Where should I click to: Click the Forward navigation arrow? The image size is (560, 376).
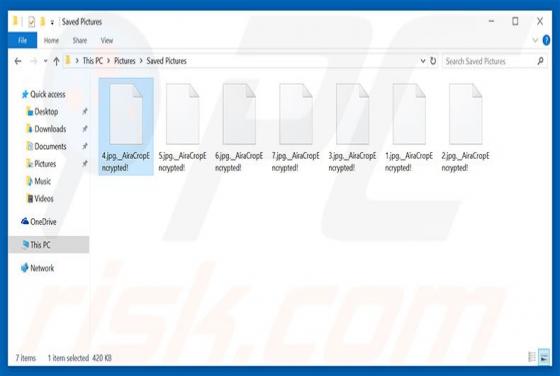34,61
